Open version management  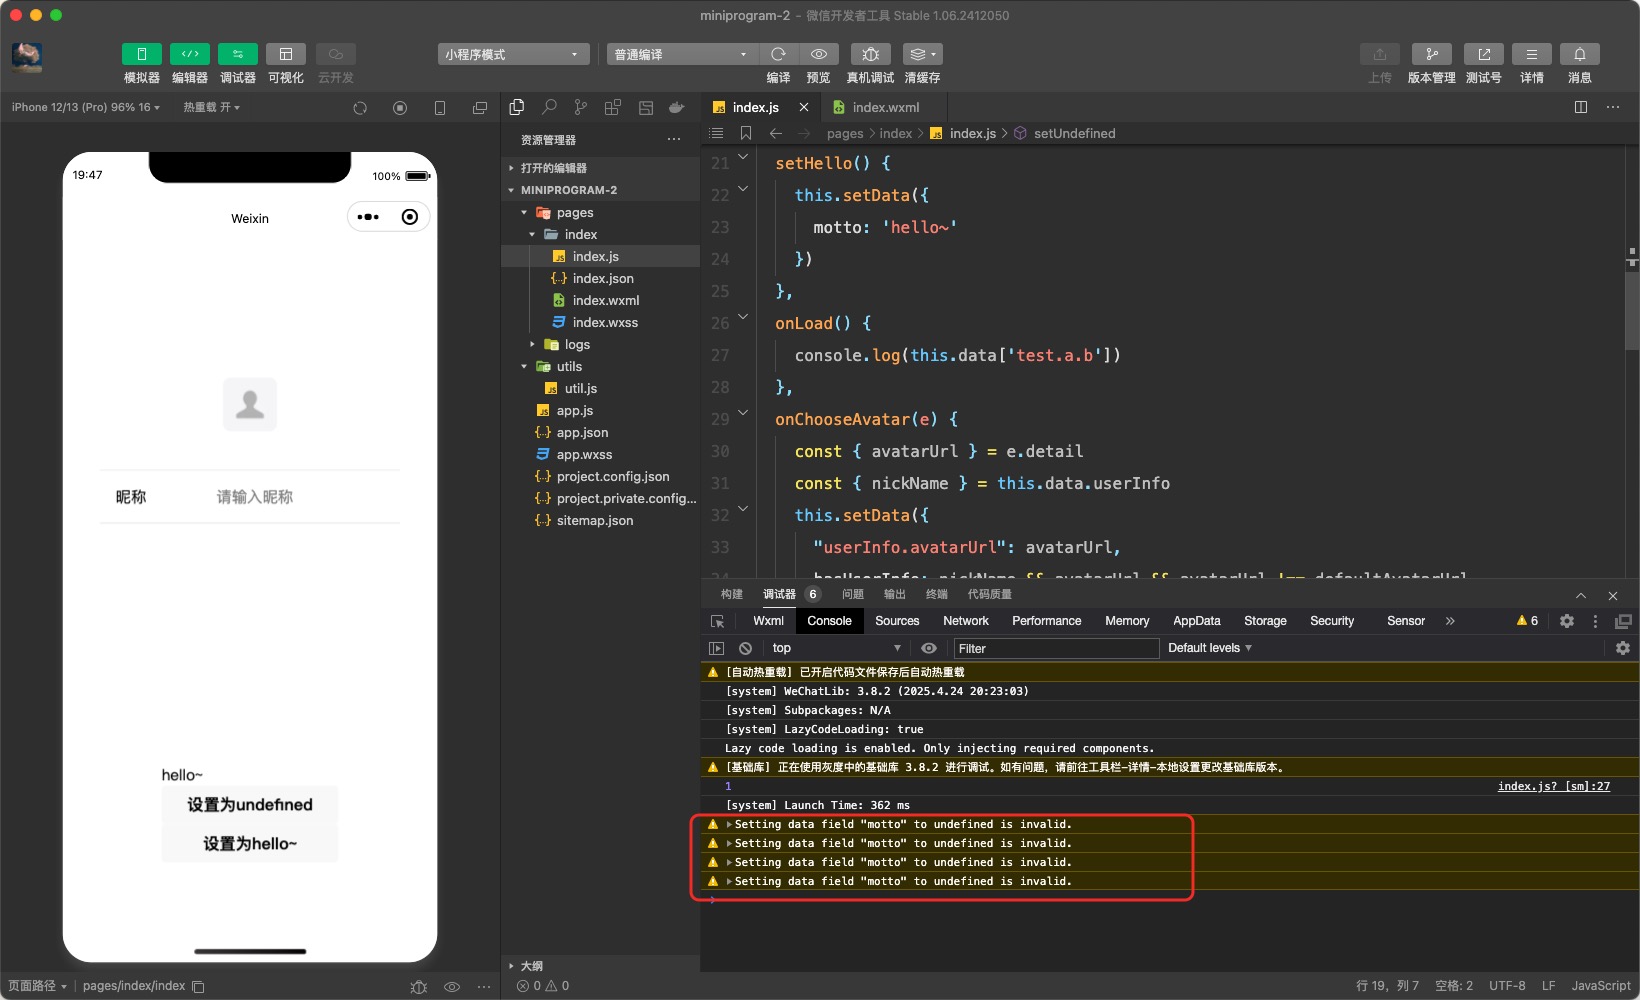1432,54
